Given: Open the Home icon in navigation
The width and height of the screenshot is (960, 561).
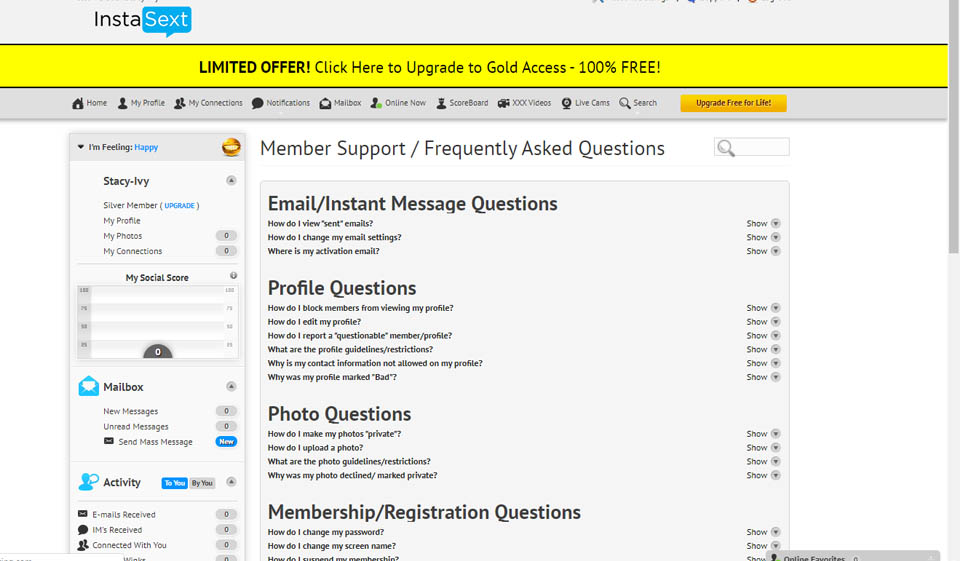Looking at the screenshot, I should tap(78, 104).
